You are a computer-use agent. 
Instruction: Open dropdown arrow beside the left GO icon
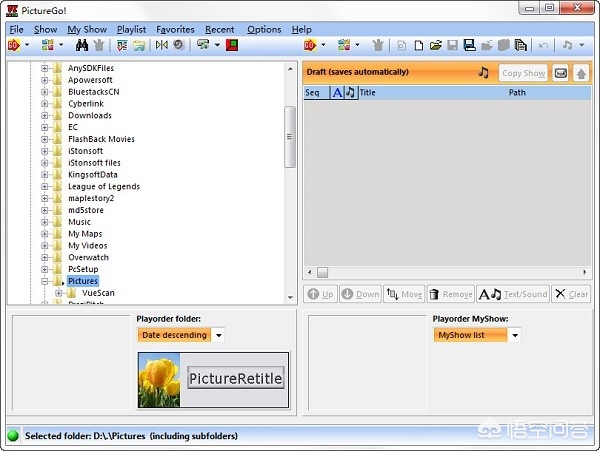coord(27,45)
